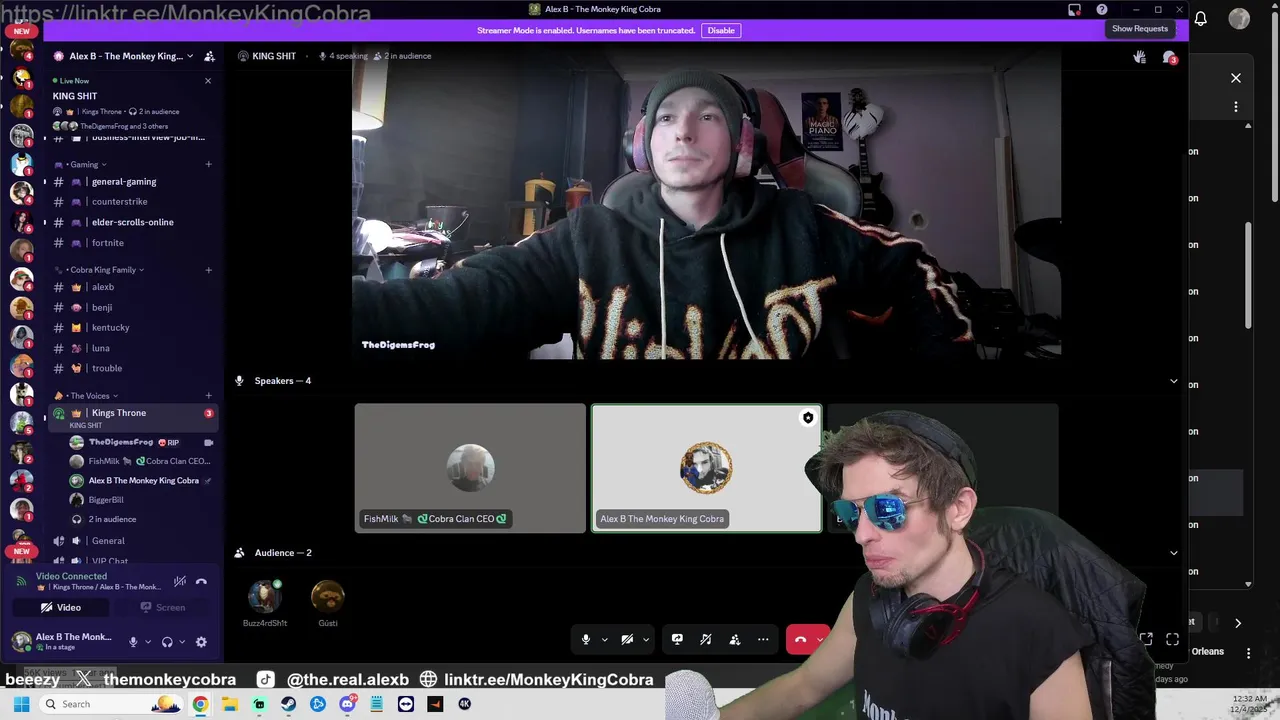Open elder-scrolls-online channel

click(132, 222)
